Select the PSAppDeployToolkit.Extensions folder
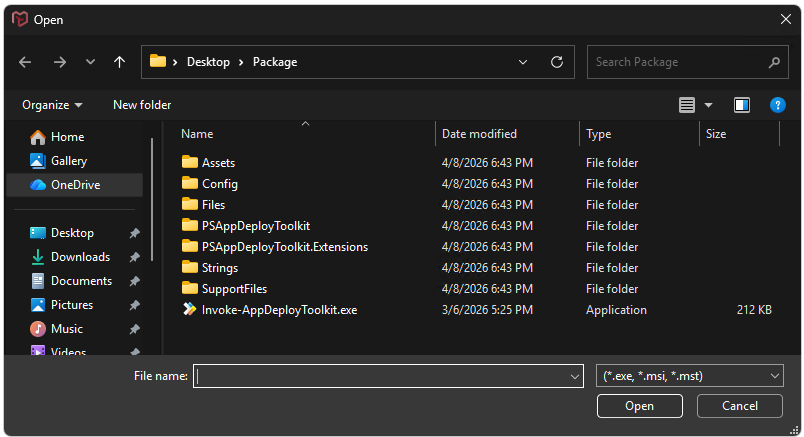The image size is (804, 437). pyautogui.click(x=284, y=247)
